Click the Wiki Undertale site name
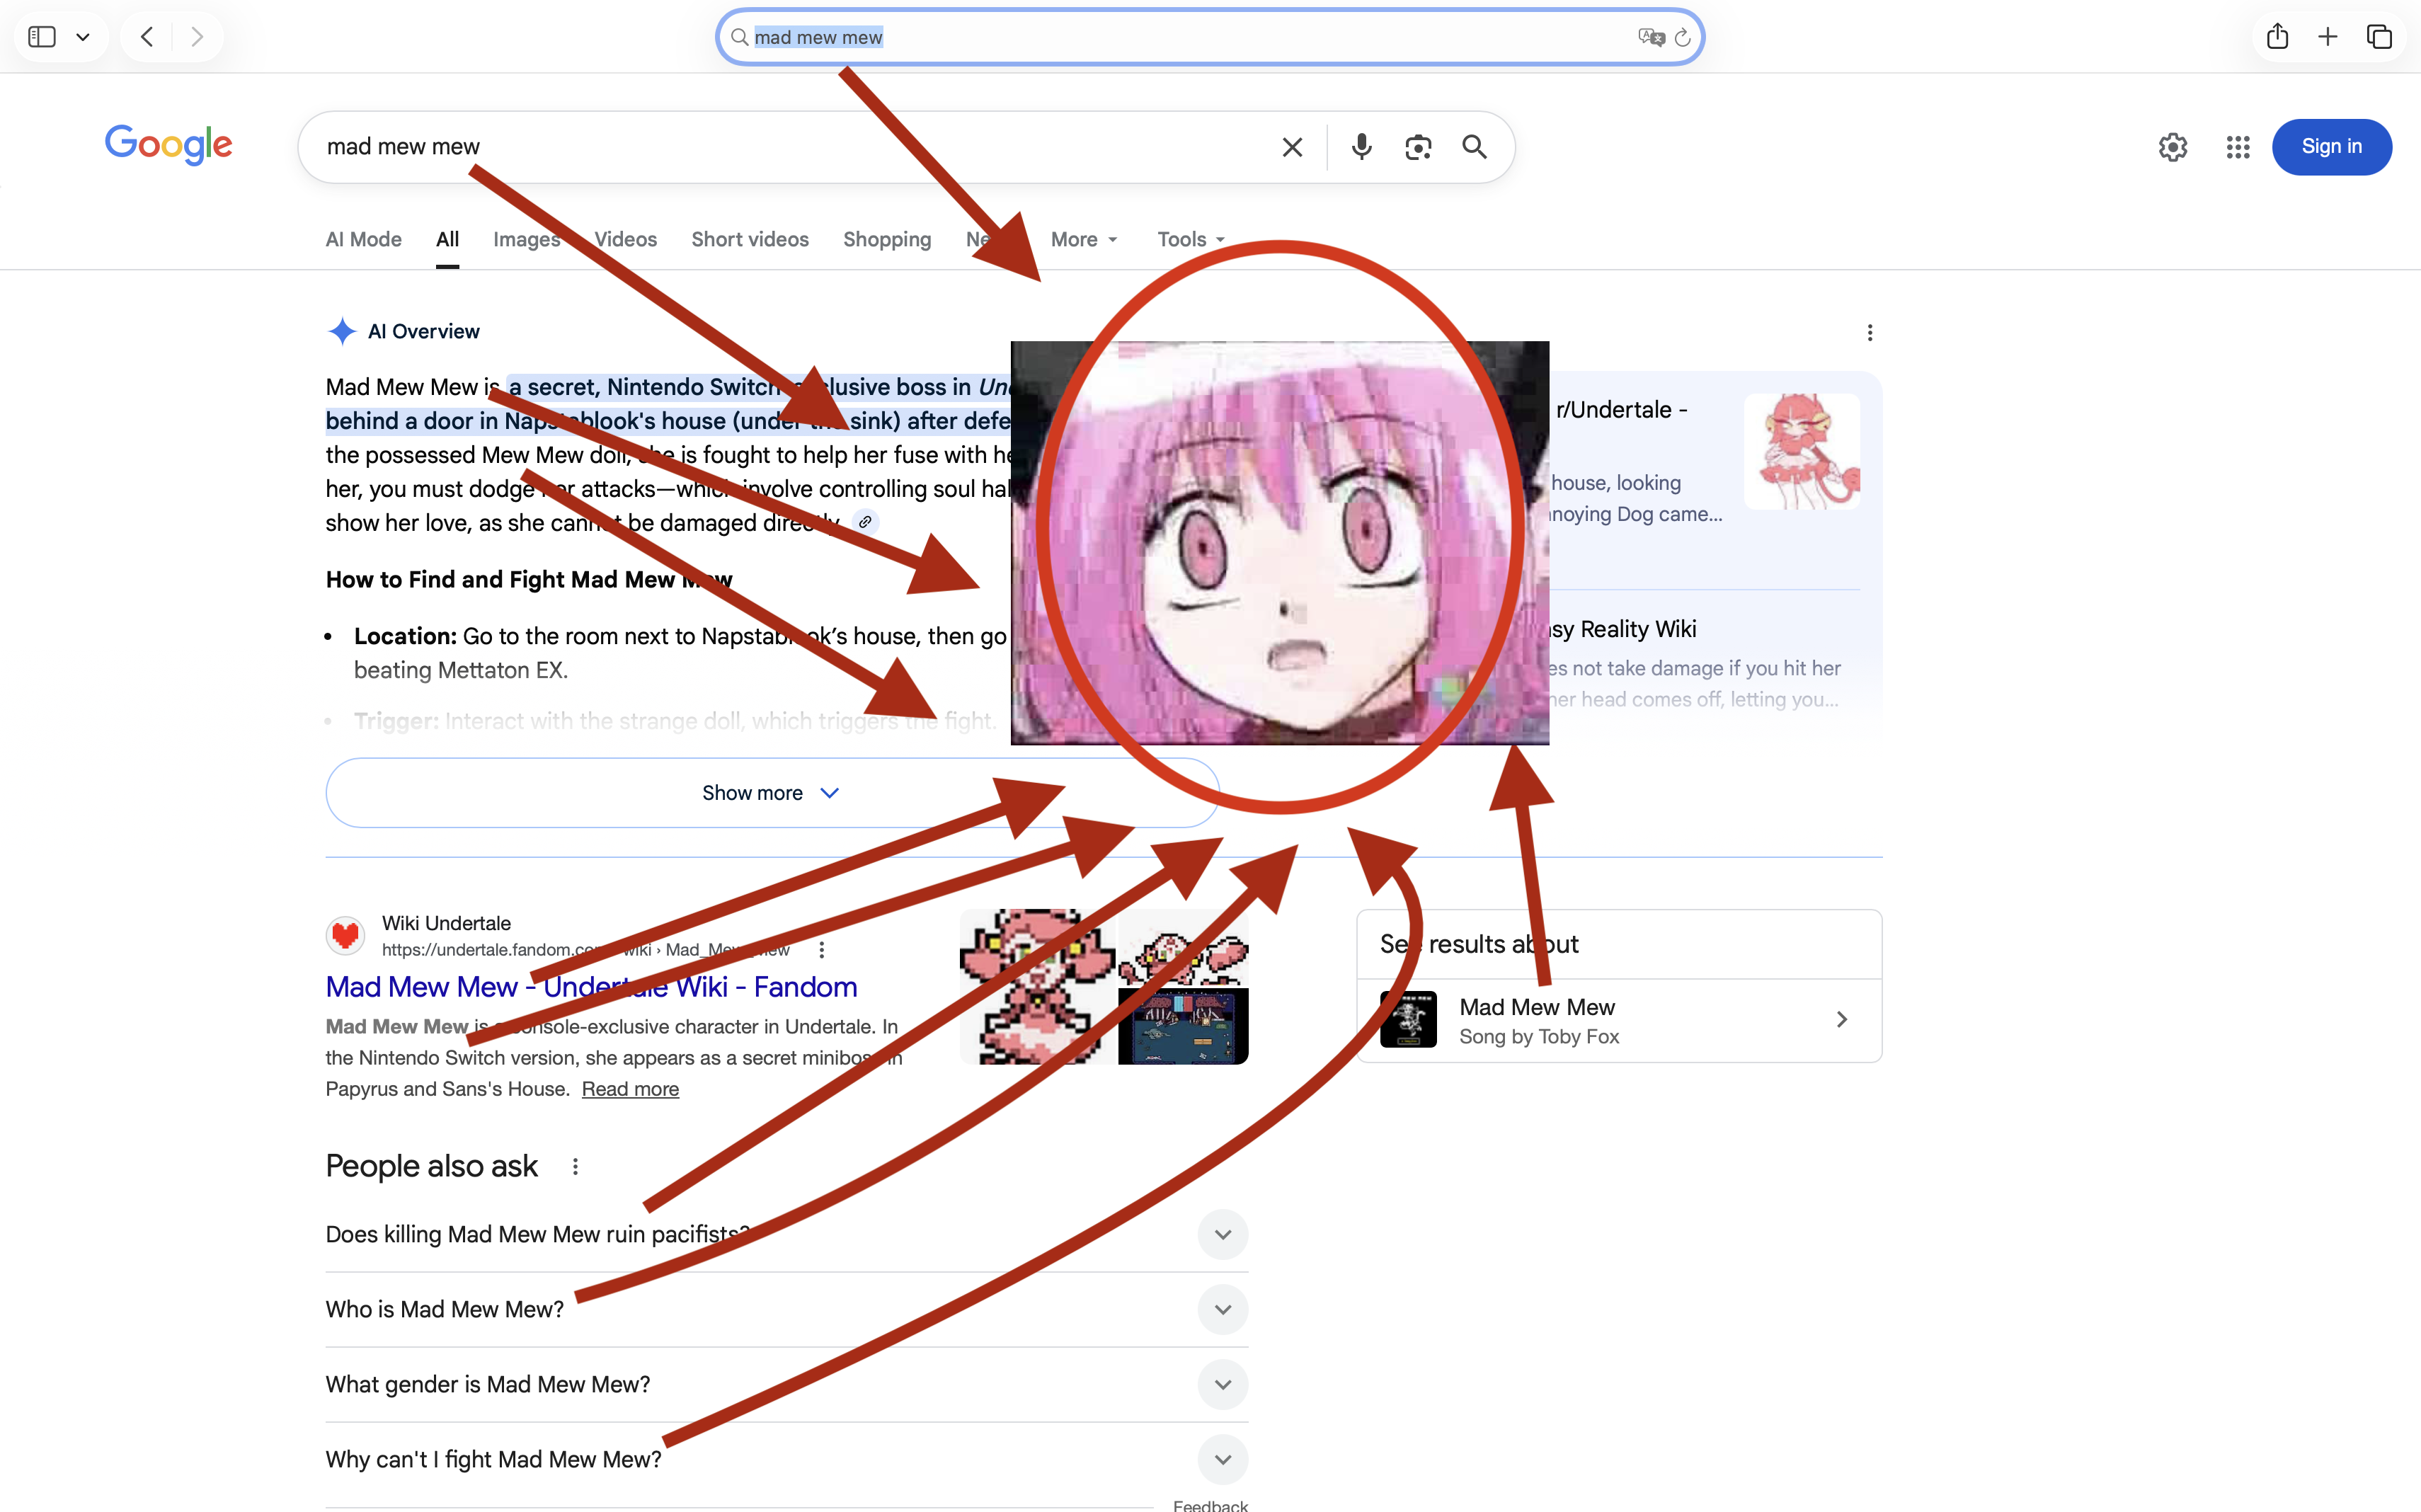The height and width of the screenshot is (1512, 2421). point(446,923)
